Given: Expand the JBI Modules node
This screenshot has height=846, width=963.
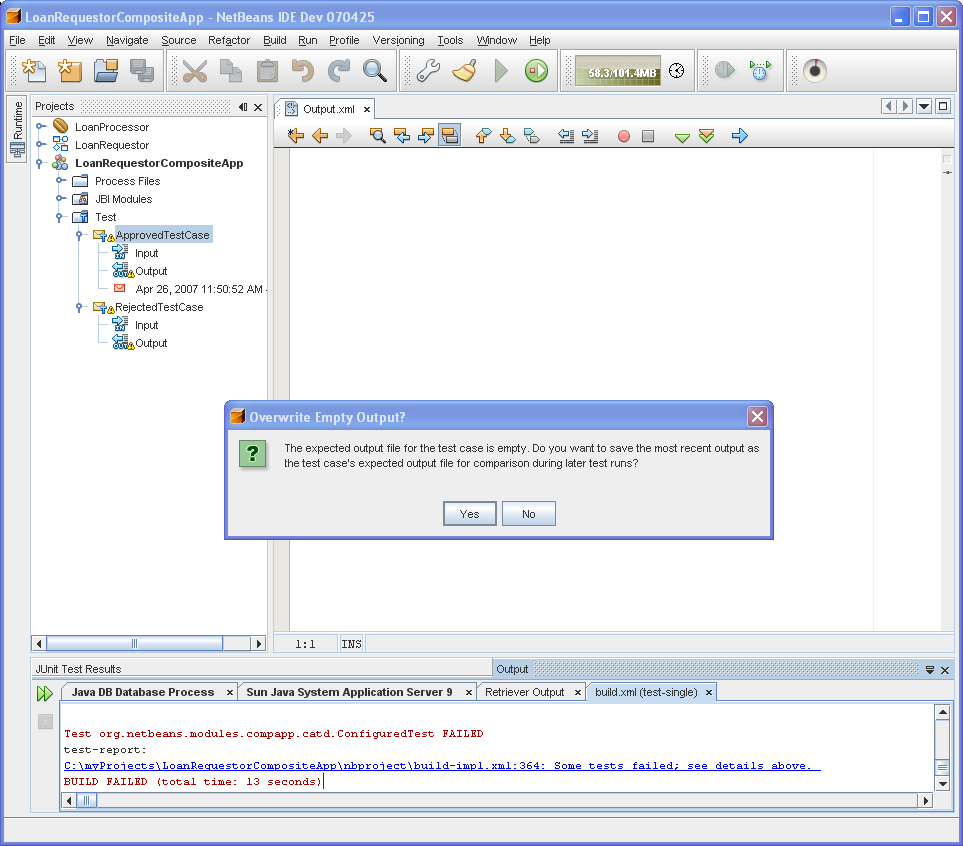Looking at the screenshot, I should [60, 198].
